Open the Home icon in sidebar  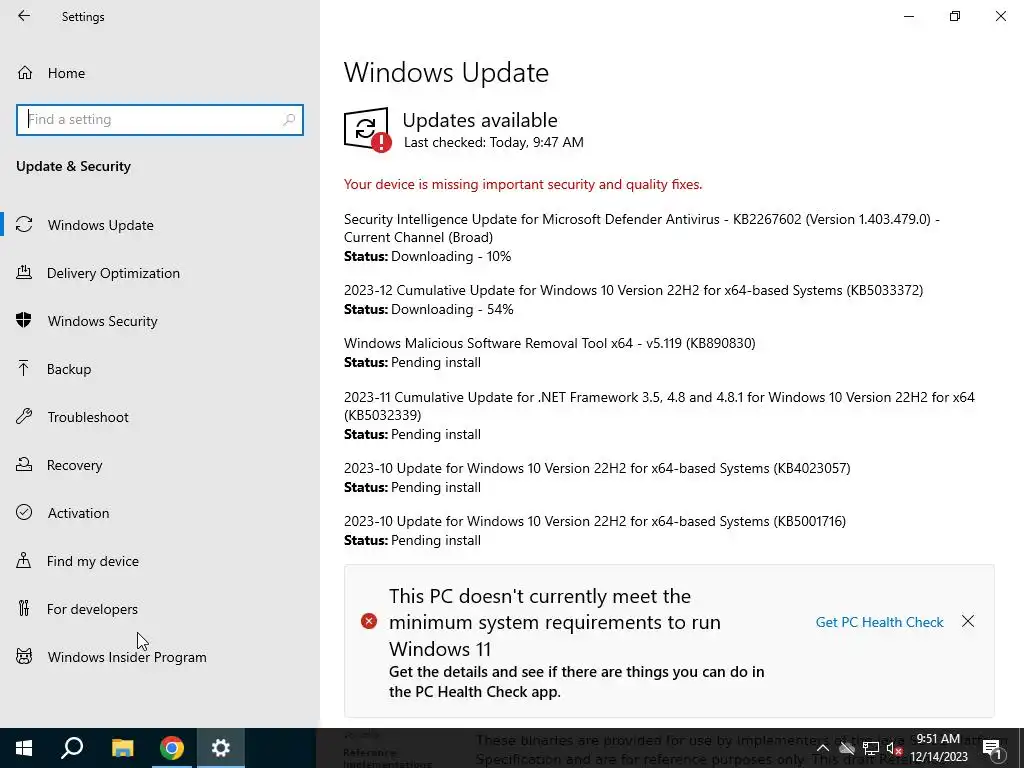(x=25, y=72)
